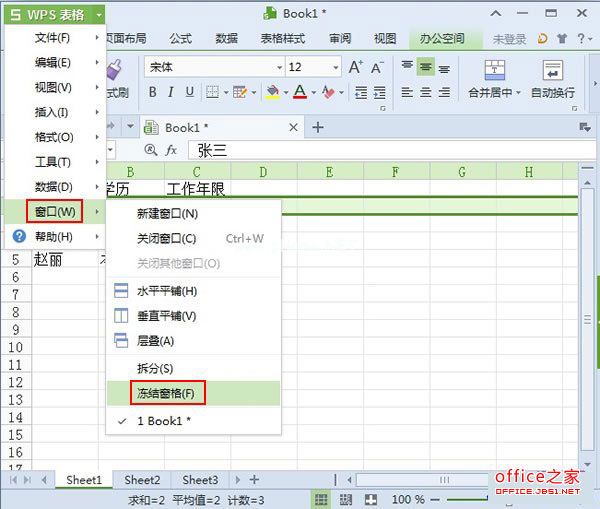Viewport: 600px width, 509px height.
Task: Click the zoom magnifier icon in formula bar
Action: pos(151,150)
